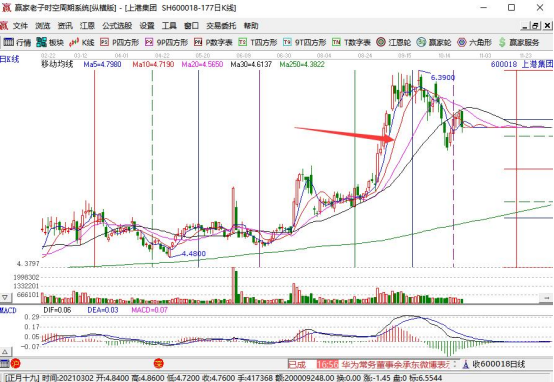Screen dimensions: 554x382
Task: Open the 浏览 menu
Action: 43,25
